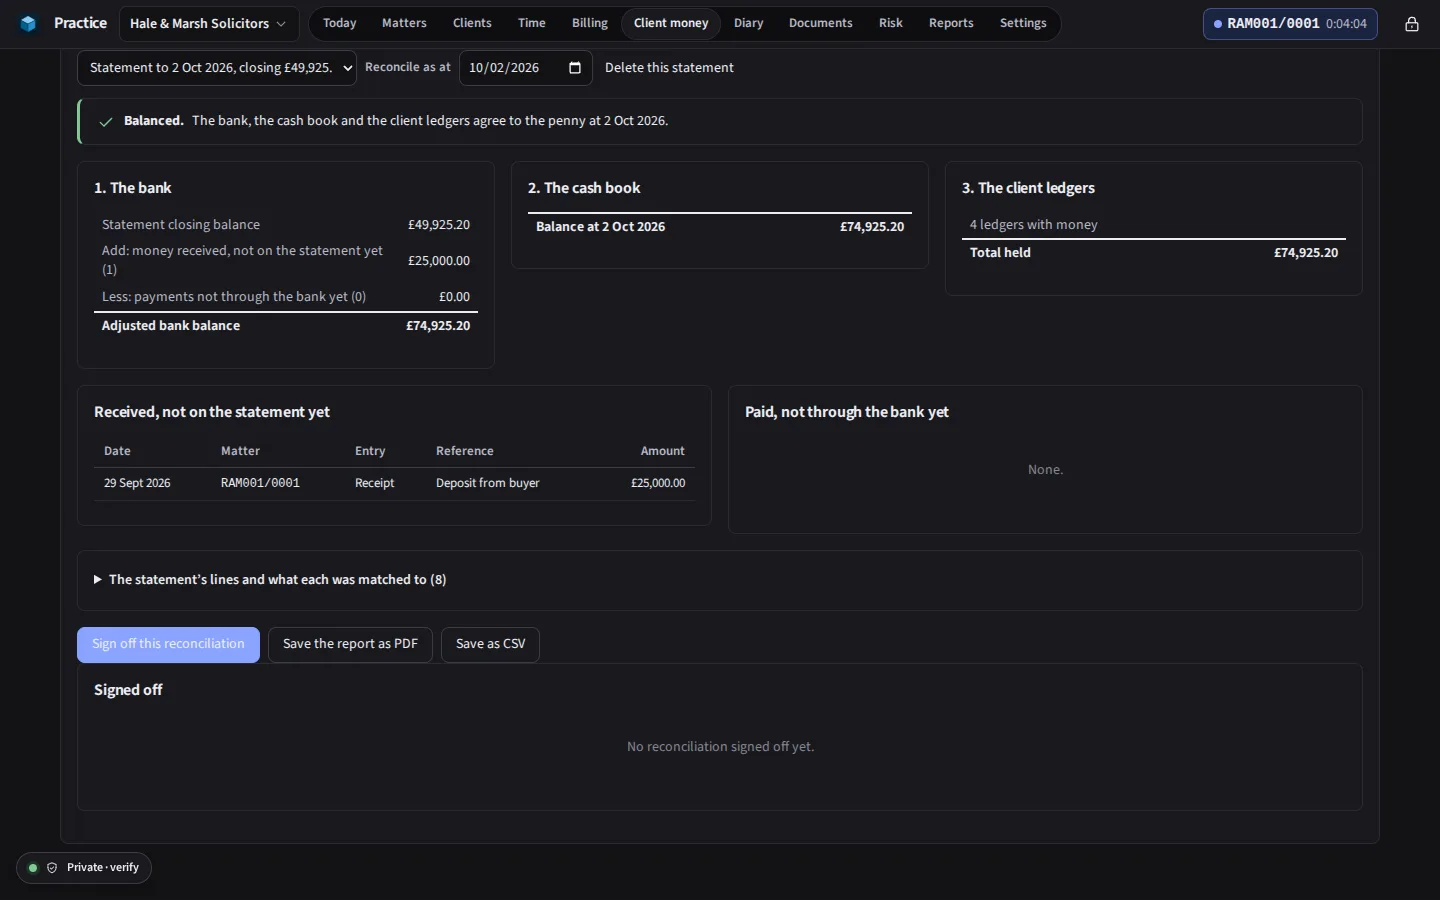This screenshot has height=900, width=1440.
Task: Click the £25,000.00 amount in receipts table
Action: [x=658, y=483]
